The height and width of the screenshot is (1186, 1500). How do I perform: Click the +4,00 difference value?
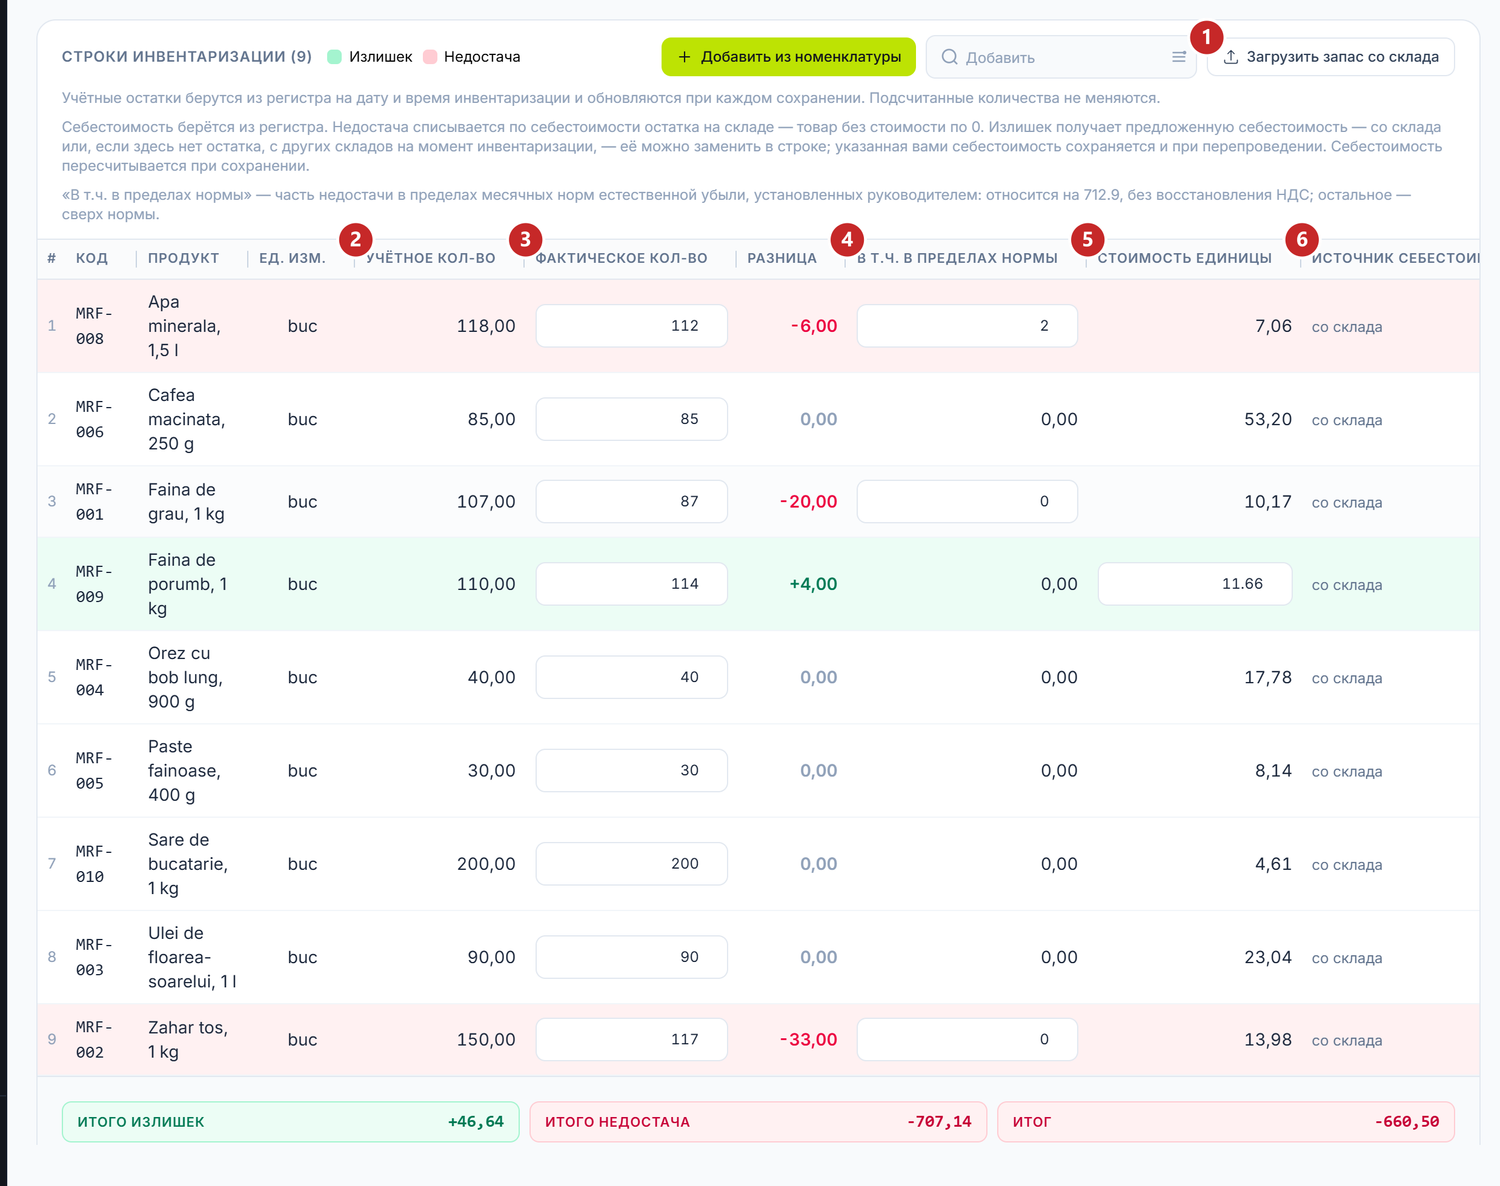[x=813, y=584]
